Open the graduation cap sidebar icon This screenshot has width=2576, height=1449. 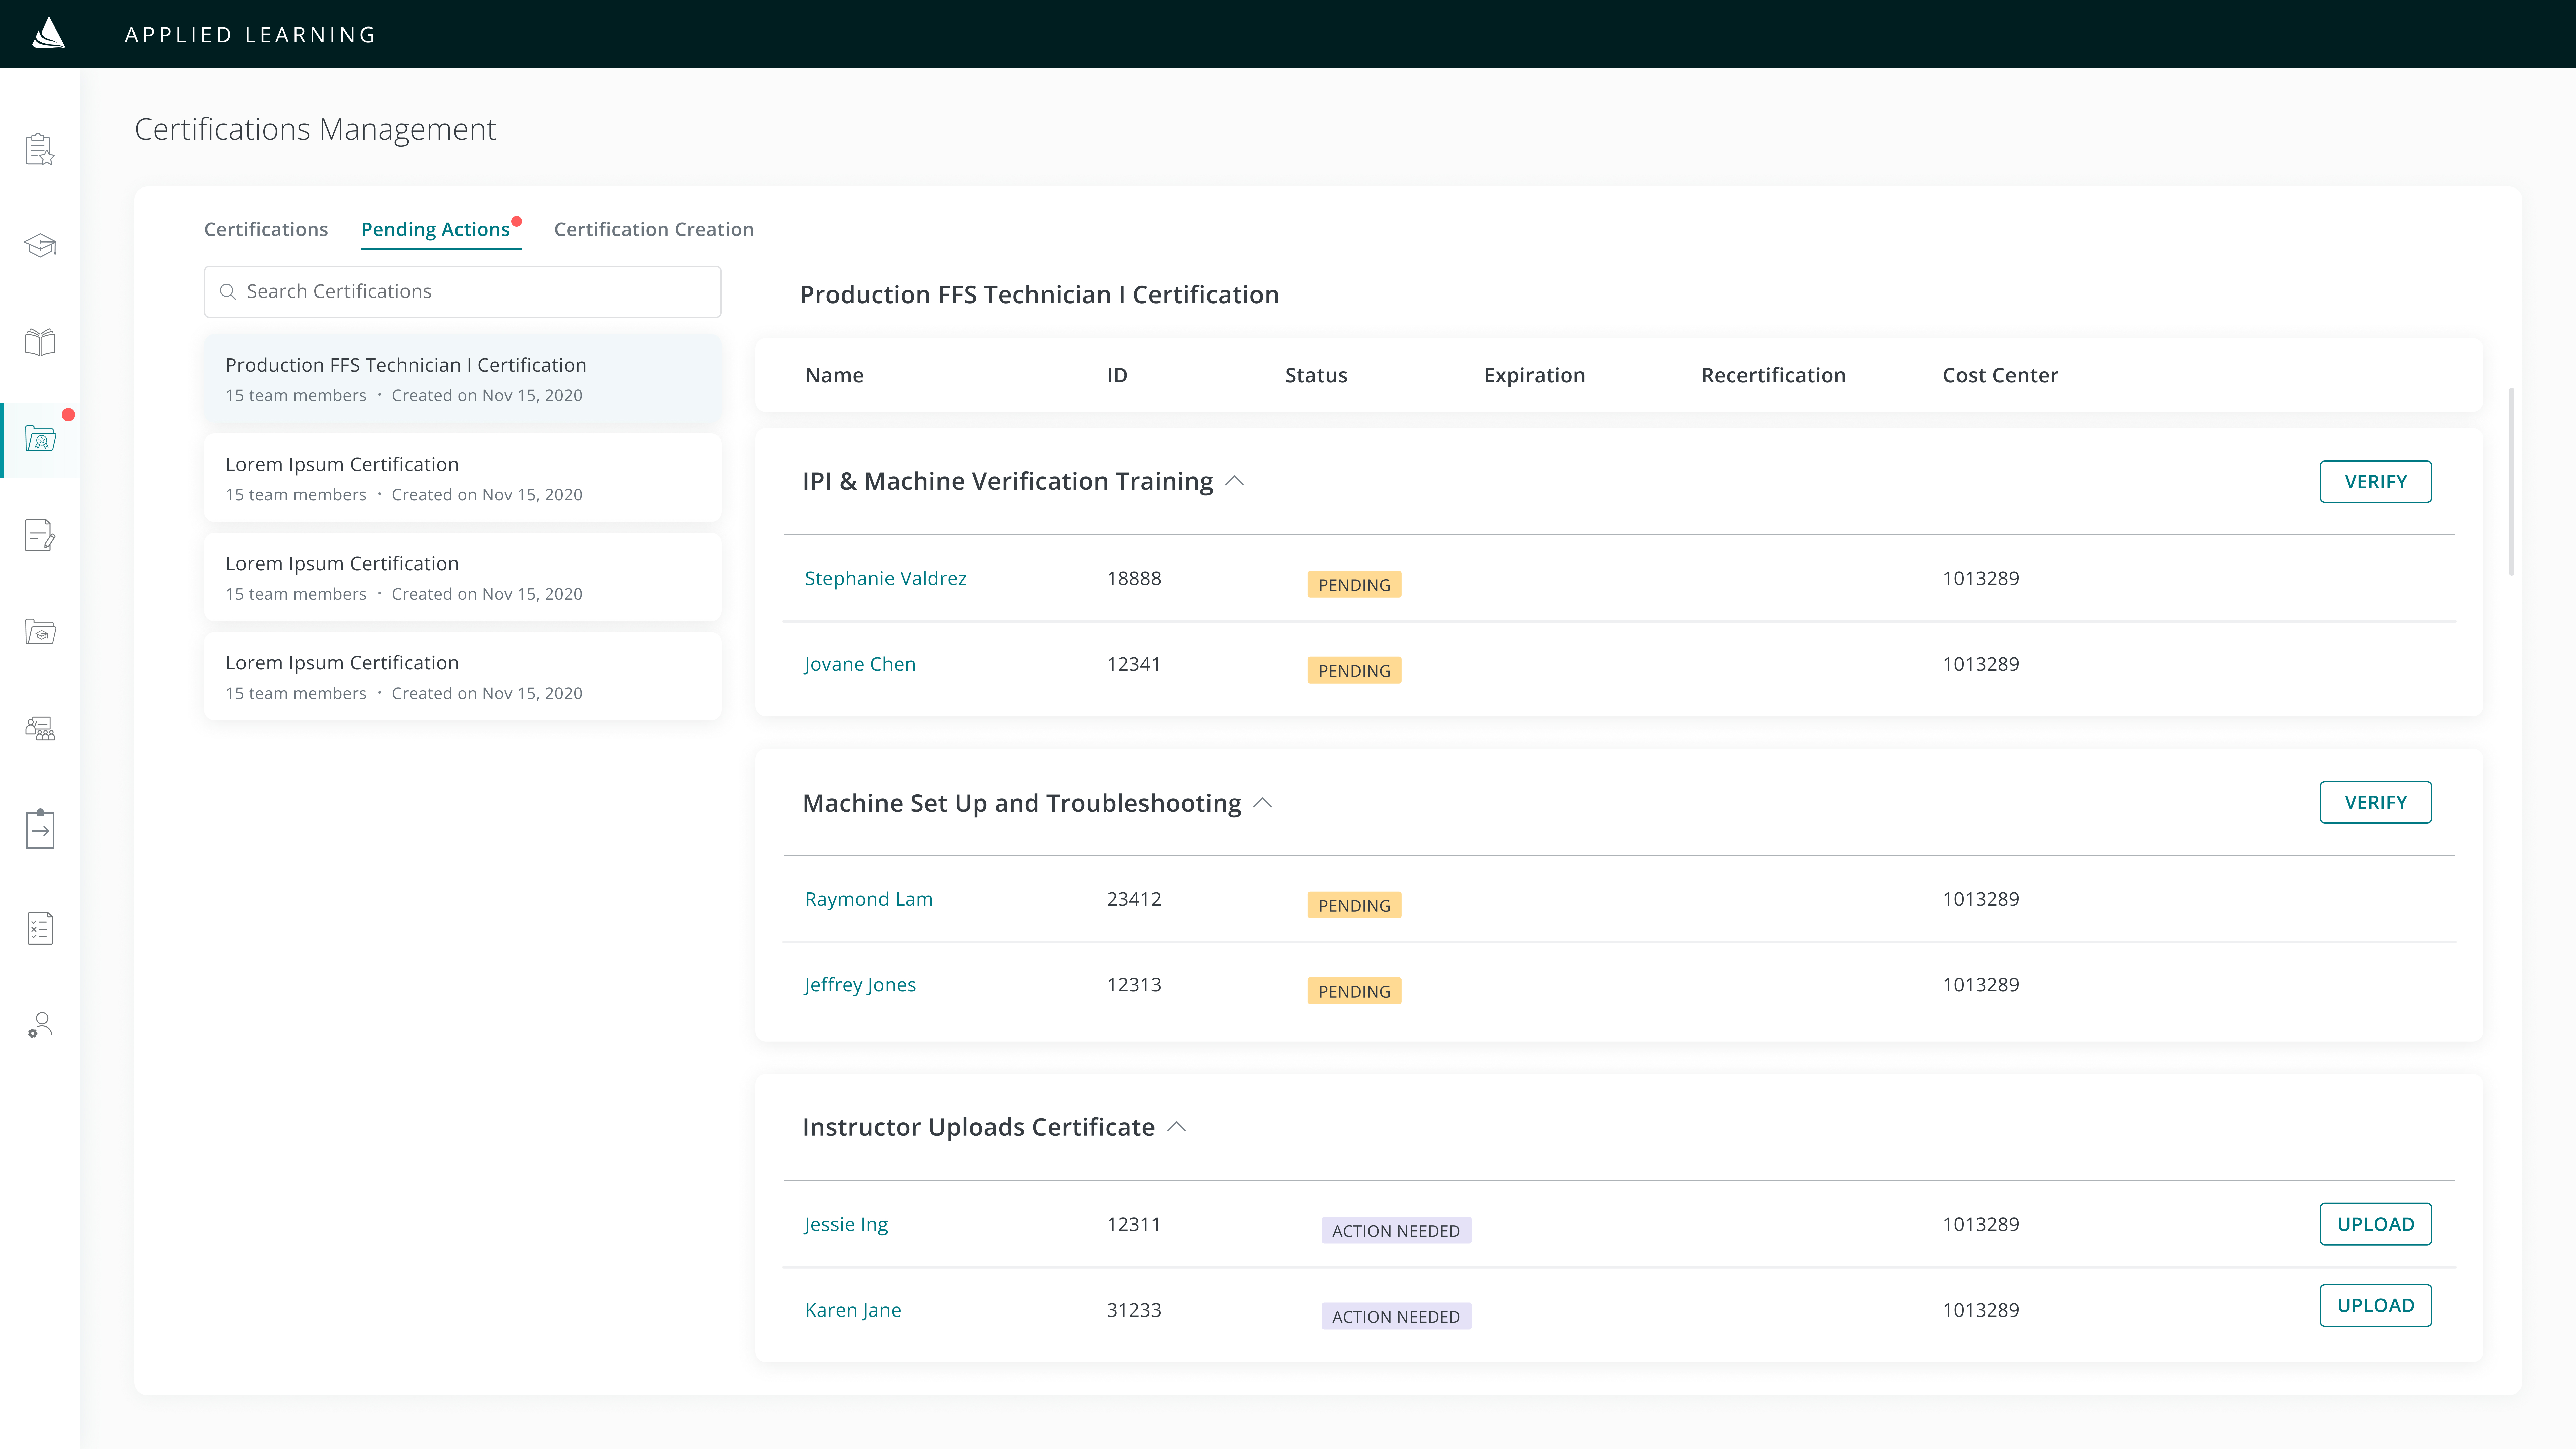coord(40,245)
